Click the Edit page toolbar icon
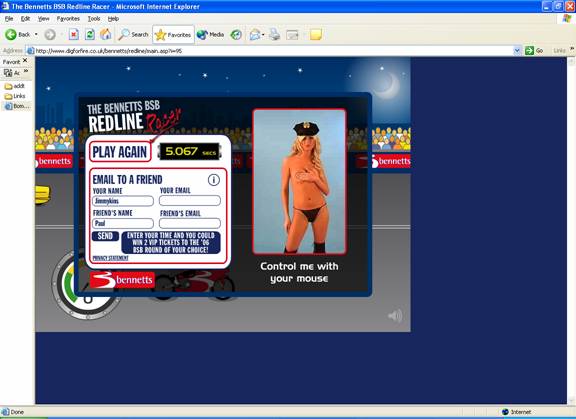The height and width of the screenshot is (419, 576). [x=292, y=35]
